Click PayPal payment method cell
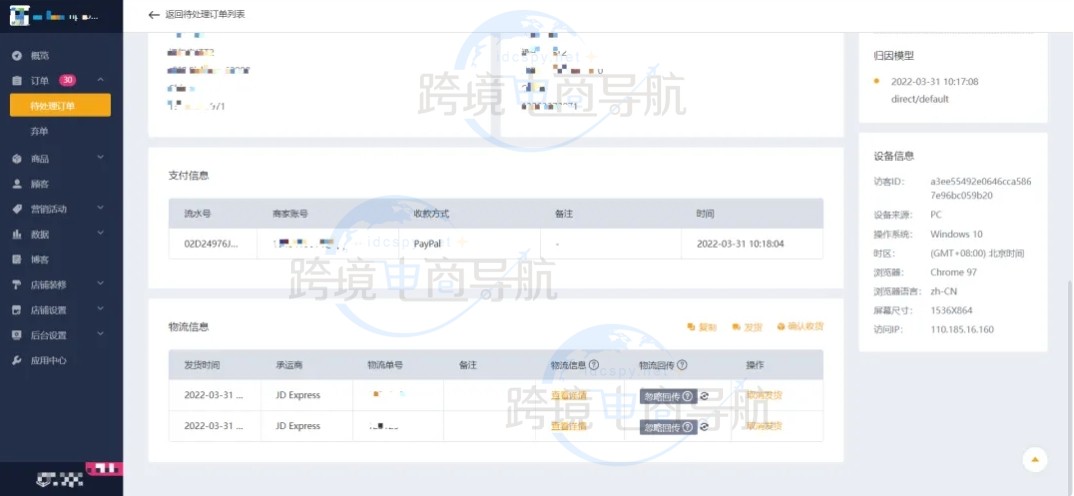The image size is (1074, 496). point(427,244)
